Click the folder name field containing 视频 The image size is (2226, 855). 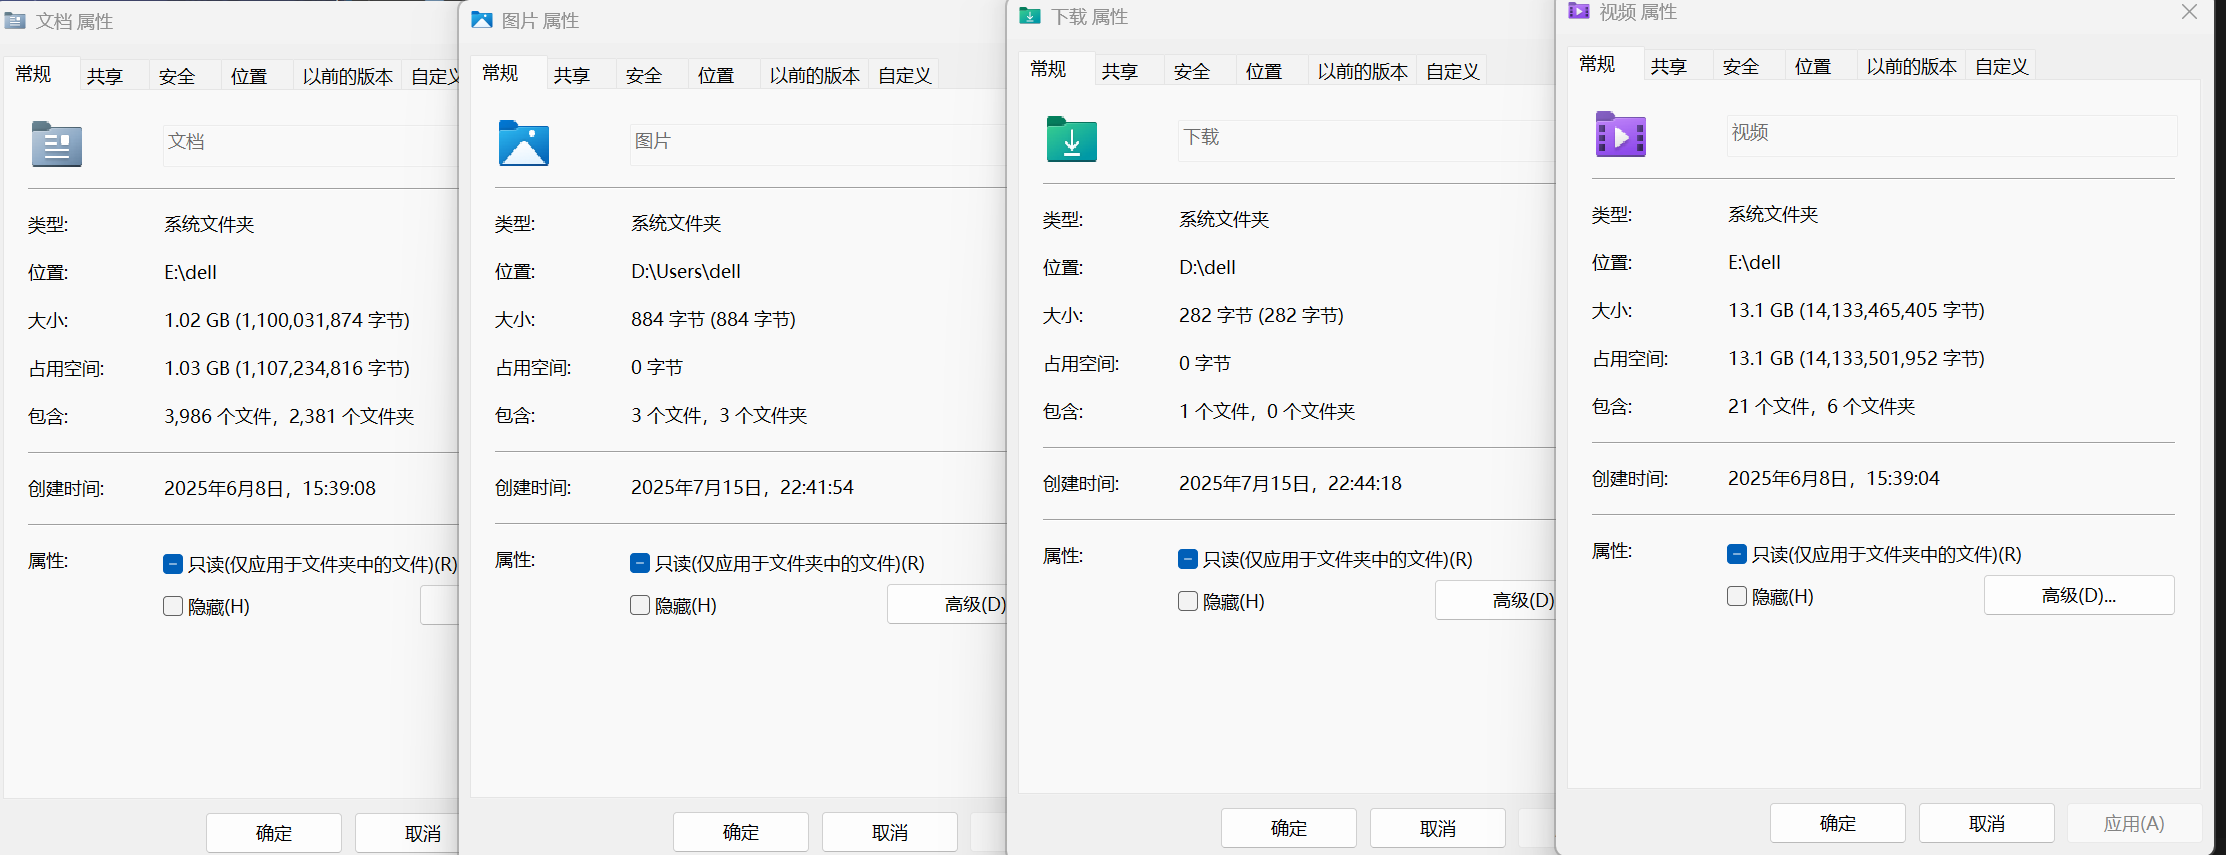pos(1952,135)
